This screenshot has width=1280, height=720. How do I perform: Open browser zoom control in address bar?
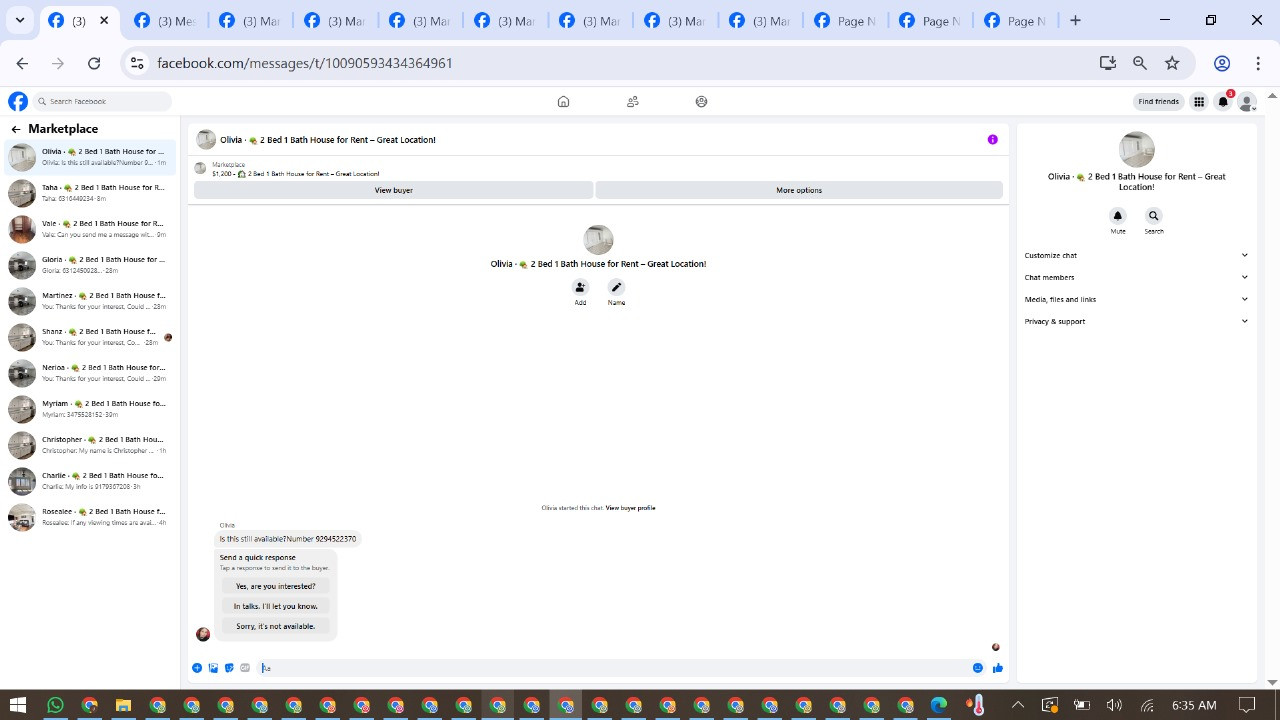click(x=1139, y=63)
